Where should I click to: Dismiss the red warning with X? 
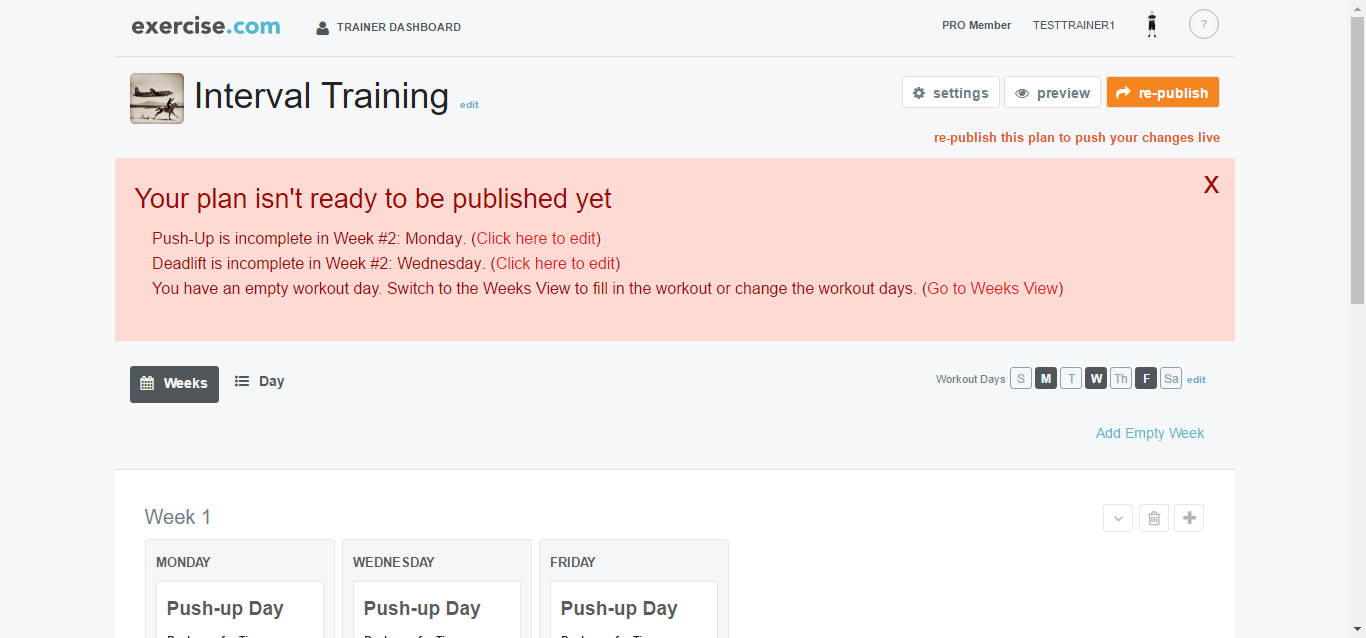click(x=1211, y=185)
